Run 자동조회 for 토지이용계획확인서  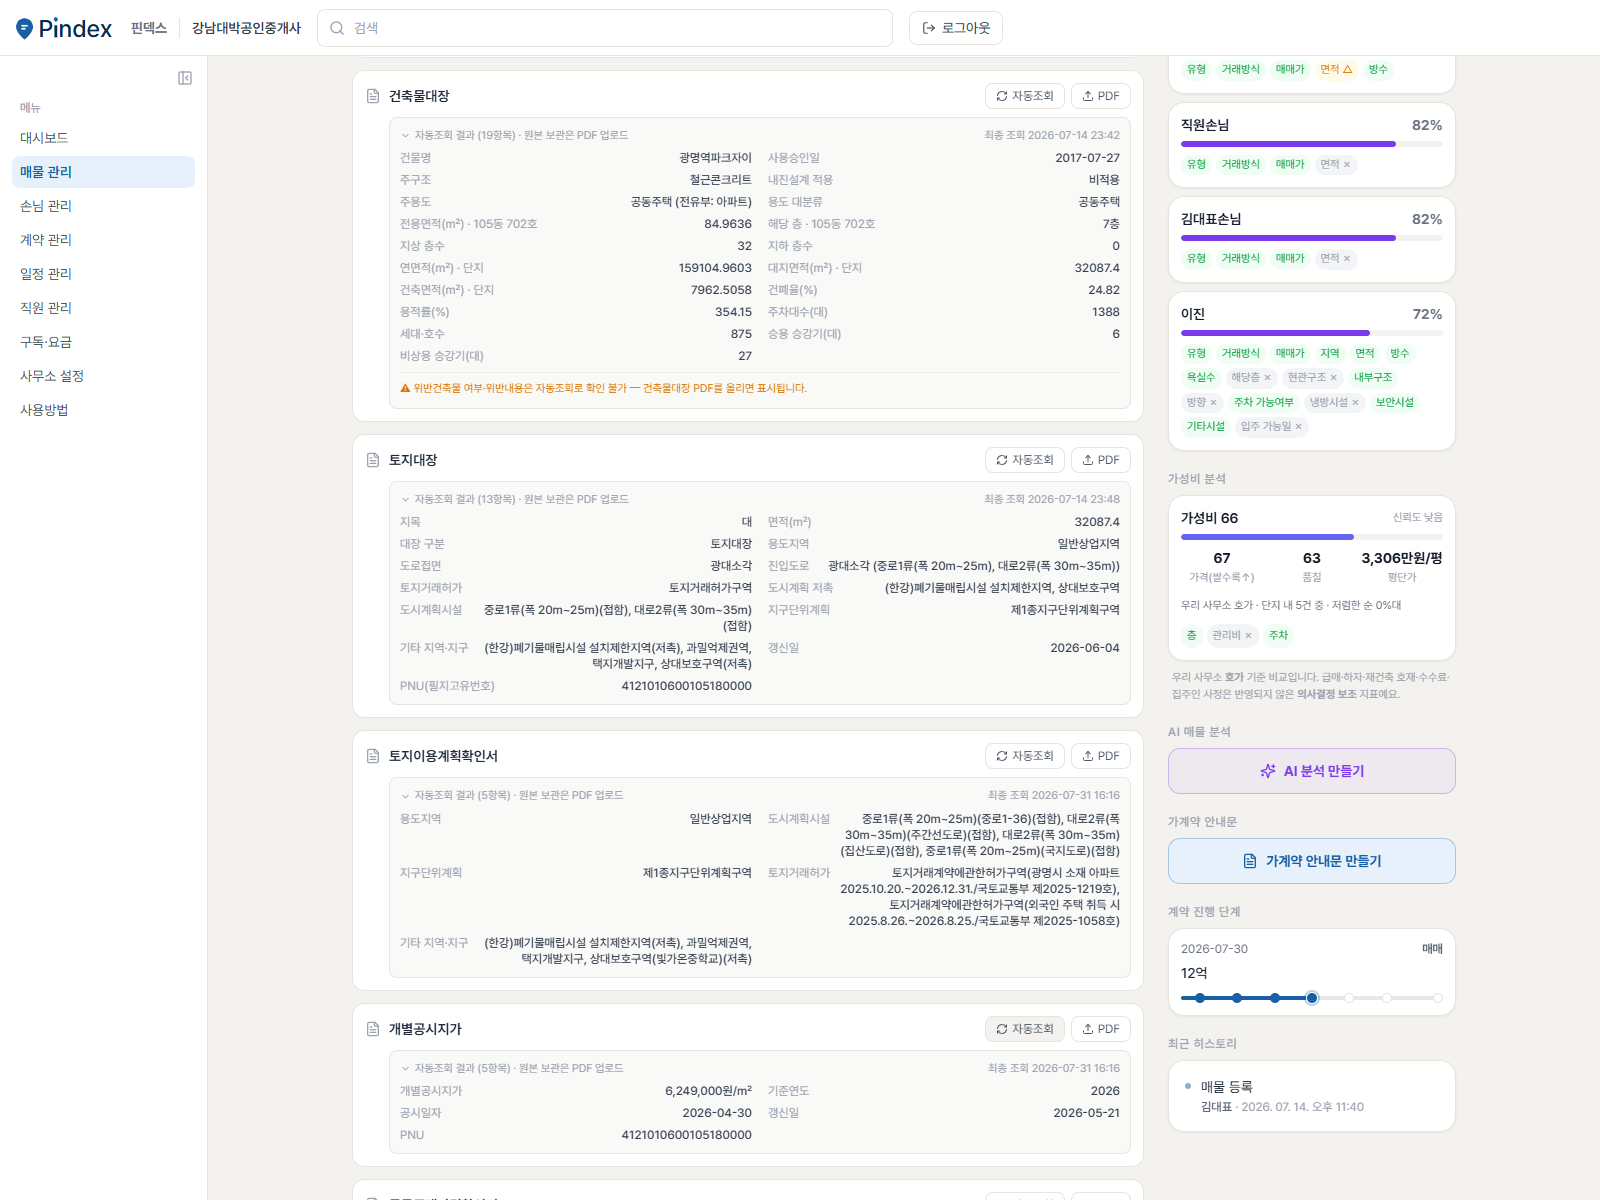(x=1025, y=756)
